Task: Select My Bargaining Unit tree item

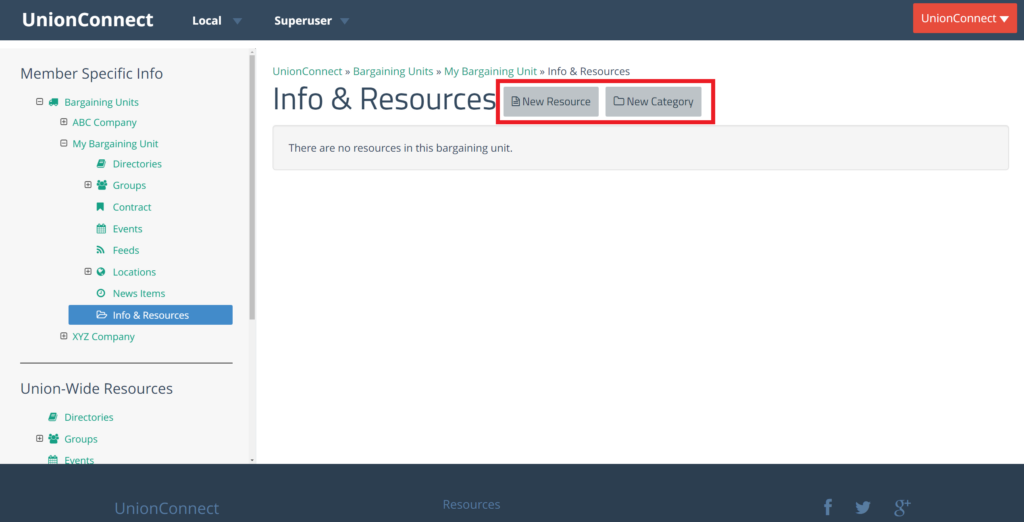Action: click(115, 144)
